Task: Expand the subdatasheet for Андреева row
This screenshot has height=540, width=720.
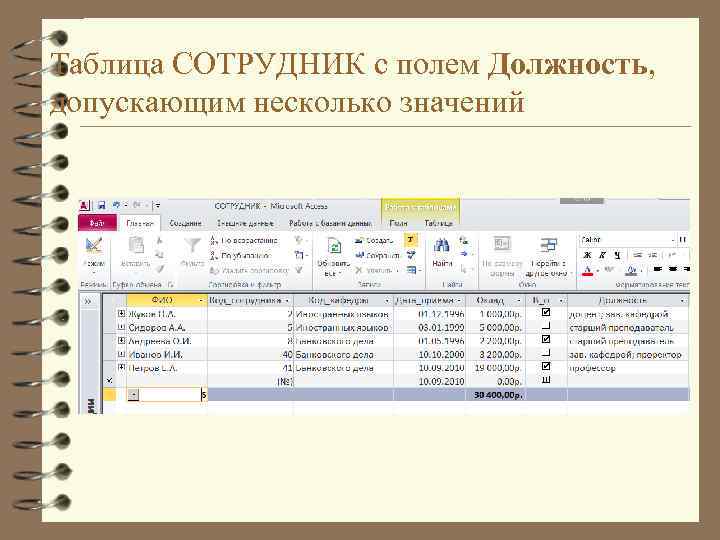Action: pos(121,340)
